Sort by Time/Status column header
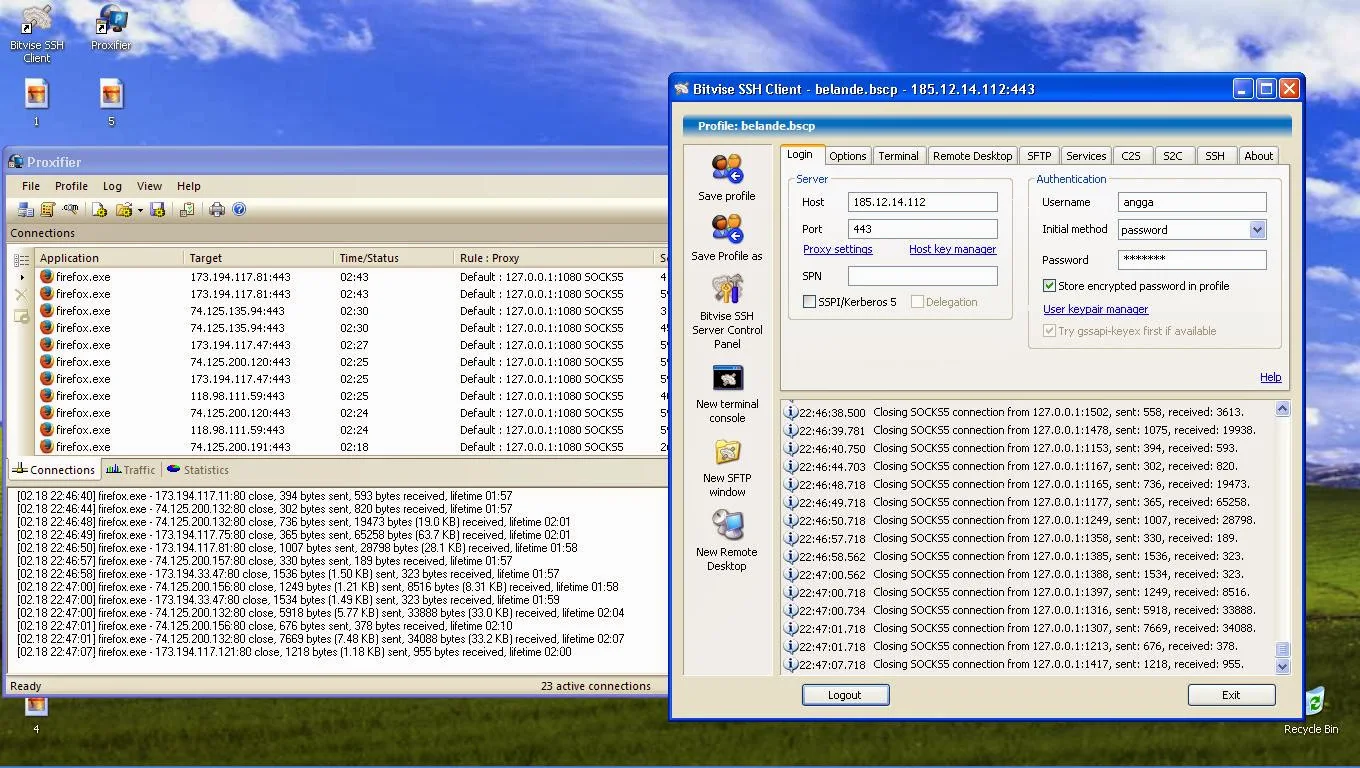1360x768 pixels. click(394, 258)
